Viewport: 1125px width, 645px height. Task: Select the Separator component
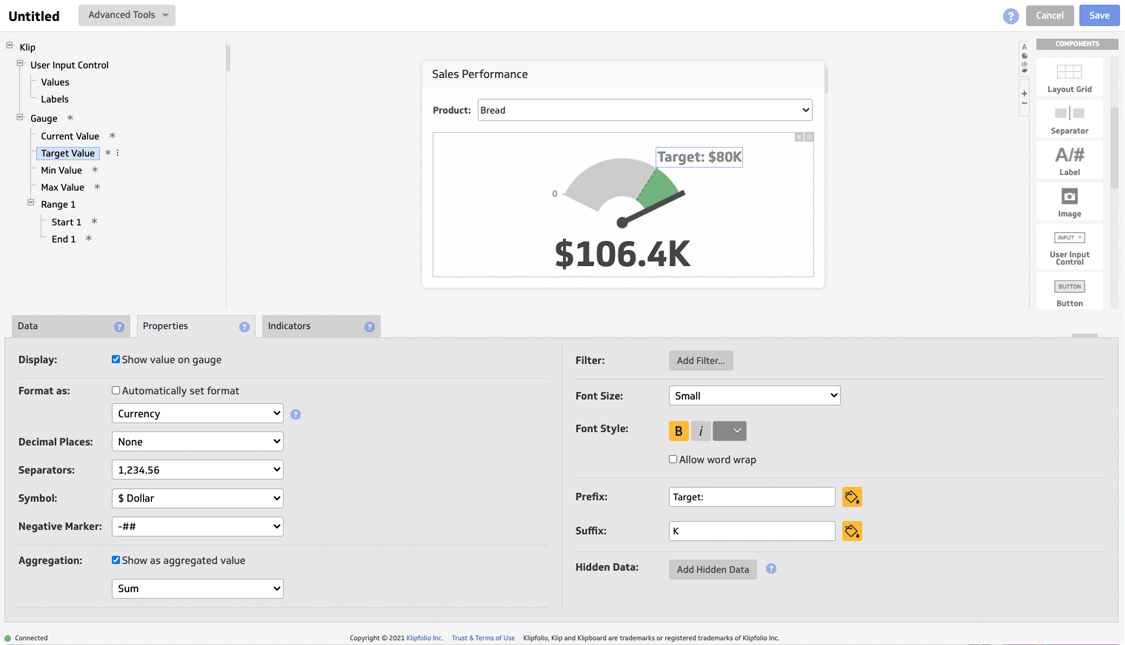click(x=1069, y=117)
